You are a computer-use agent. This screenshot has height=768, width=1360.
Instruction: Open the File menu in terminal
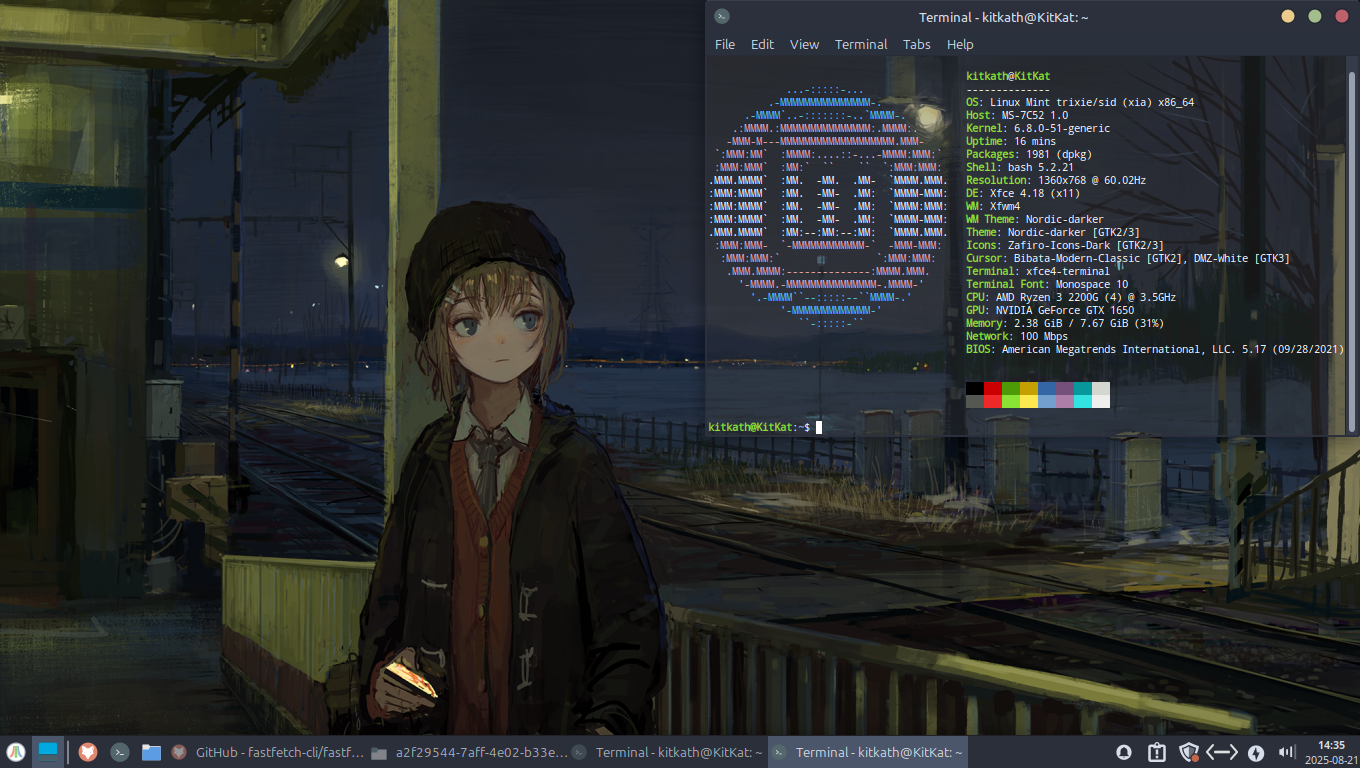click(x=725, y=44)
